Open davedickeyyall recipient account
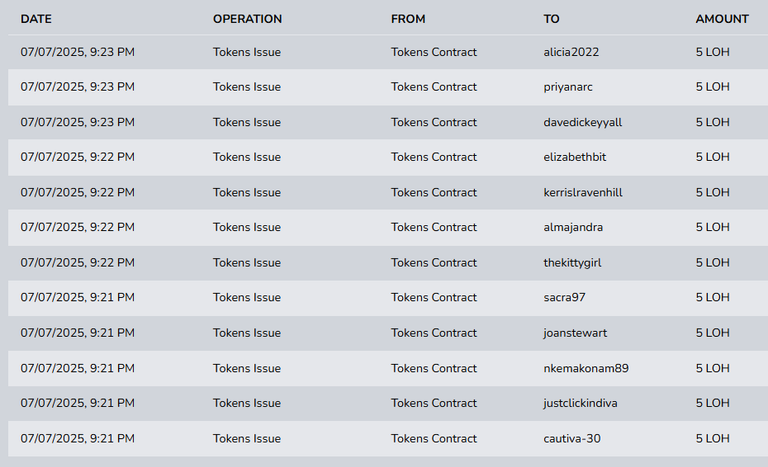Viewport: 768px width, 467px height. 582,123
